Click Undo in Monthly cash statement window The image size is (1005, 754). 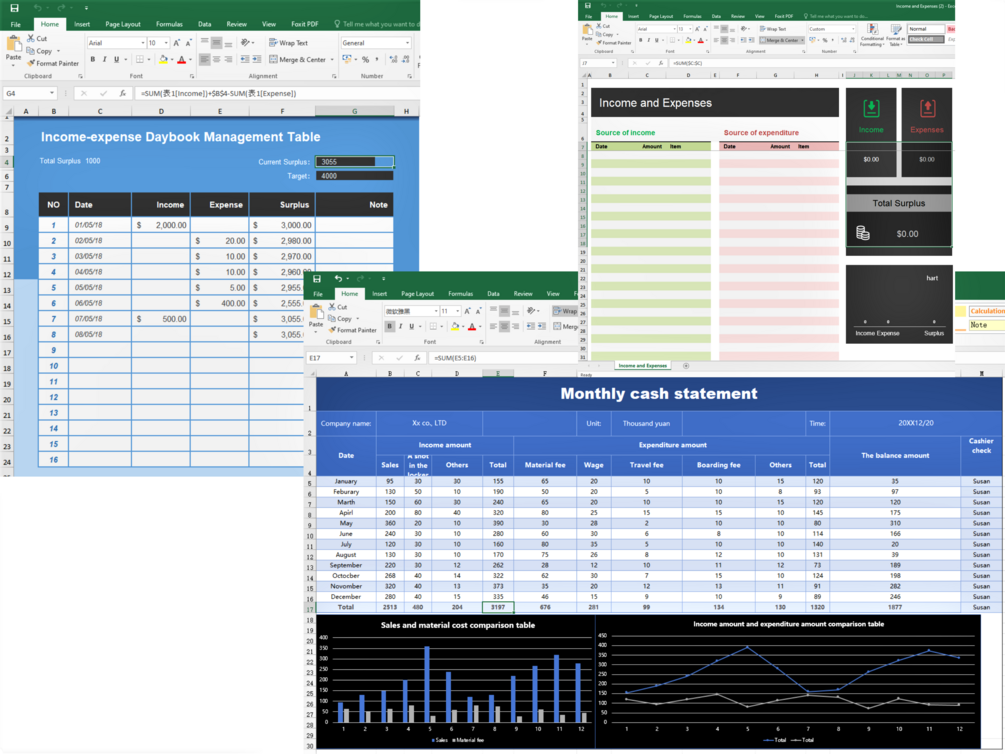338,278
